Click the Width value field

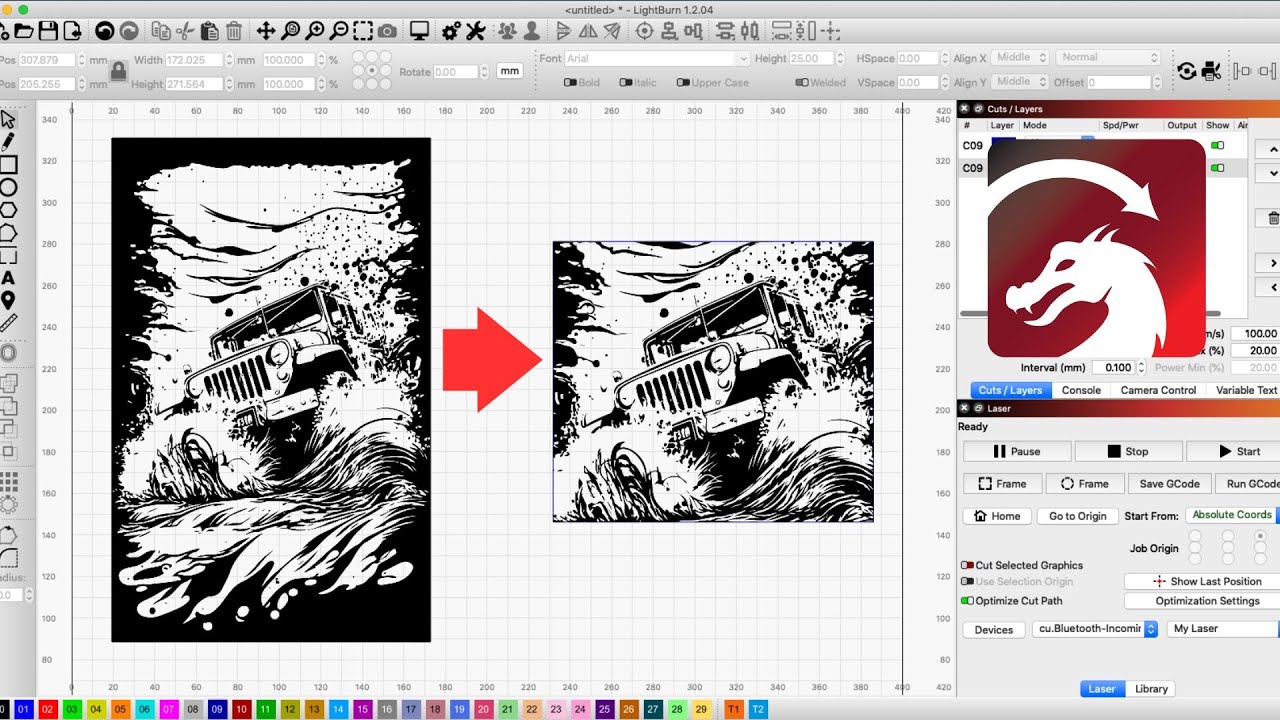[194, 60]
